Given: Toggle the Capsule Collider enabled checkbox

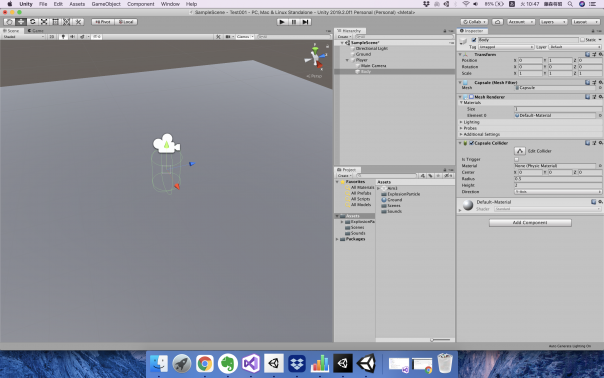Looking at the screenshot, I should point(471,143).
